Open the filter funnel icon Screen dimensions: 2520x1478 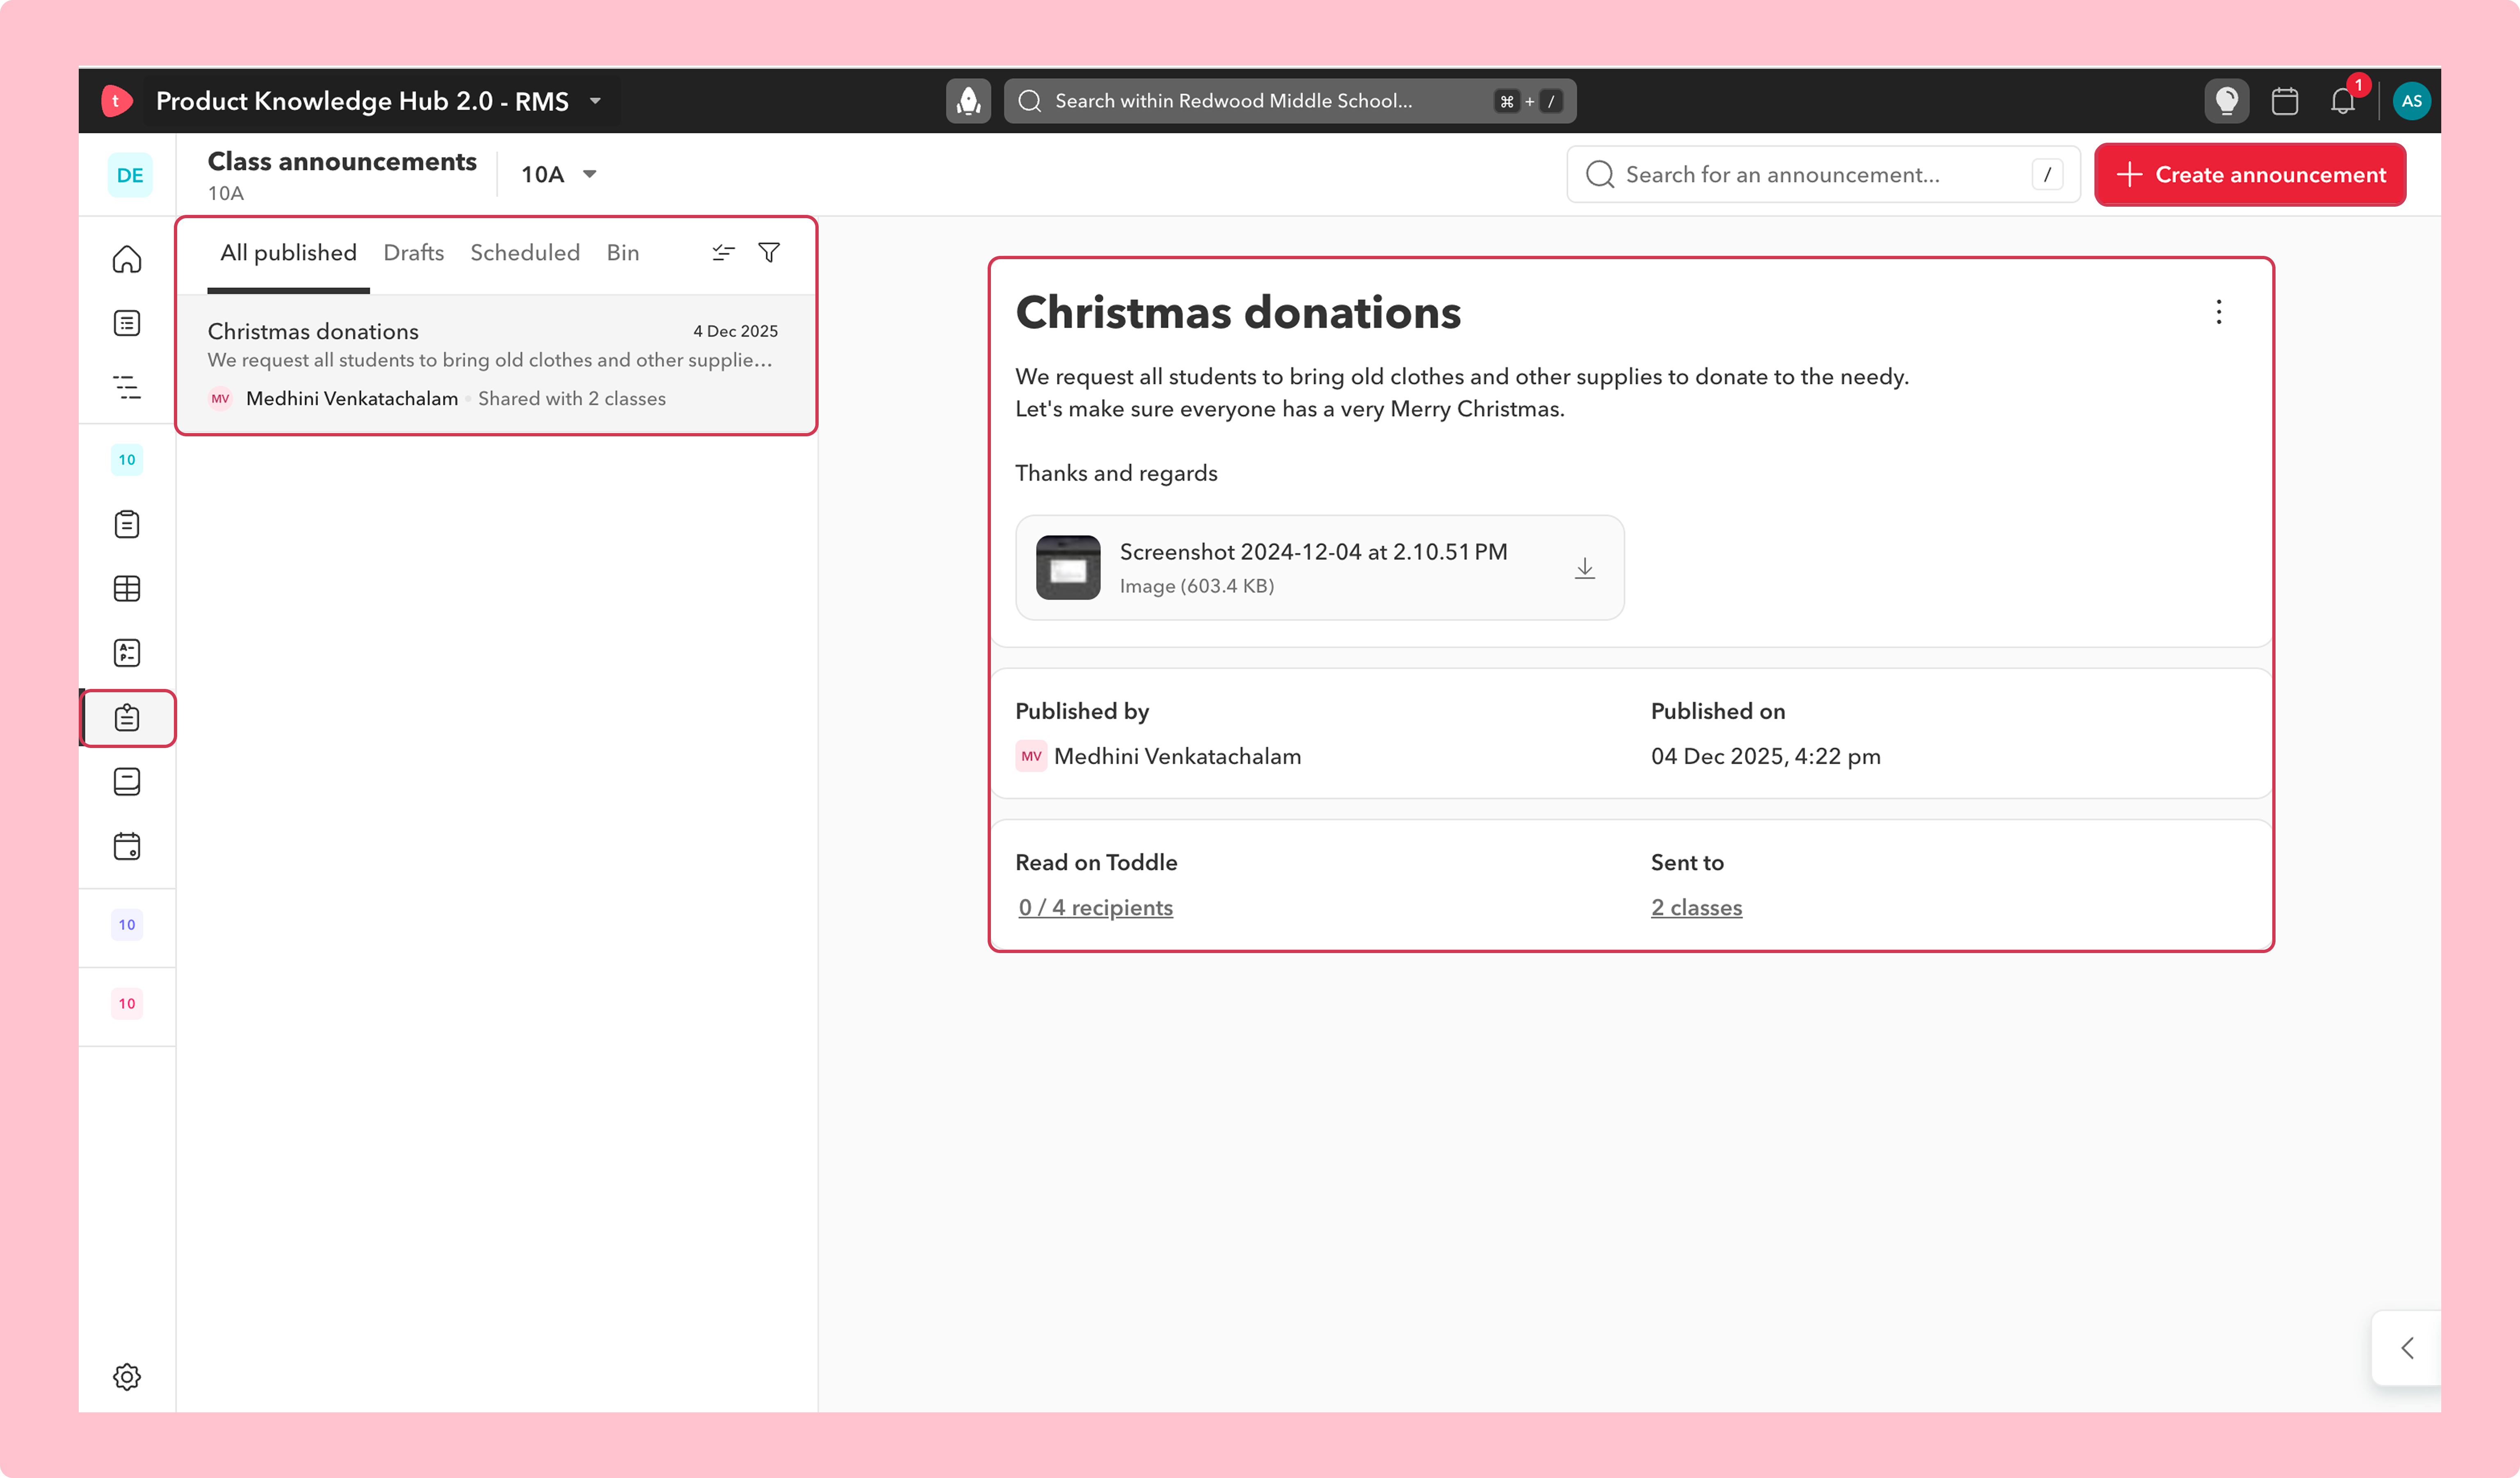(x=769, y=253)
